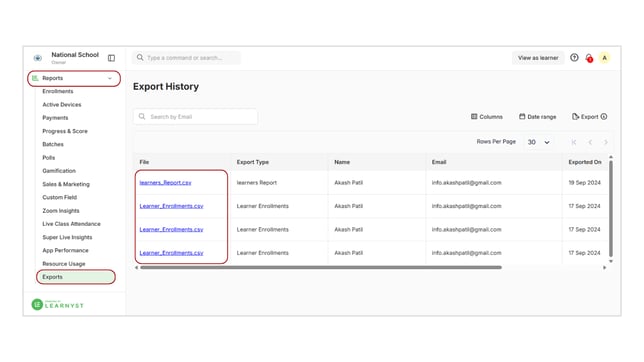
Task: Click View as learner button
Action: 538,58
